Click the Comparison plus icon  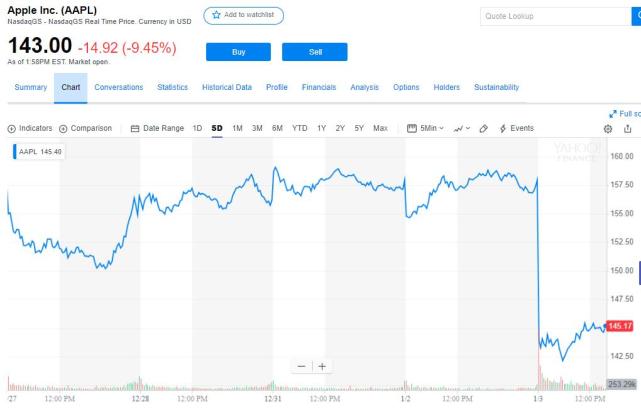tap(63, 129)
